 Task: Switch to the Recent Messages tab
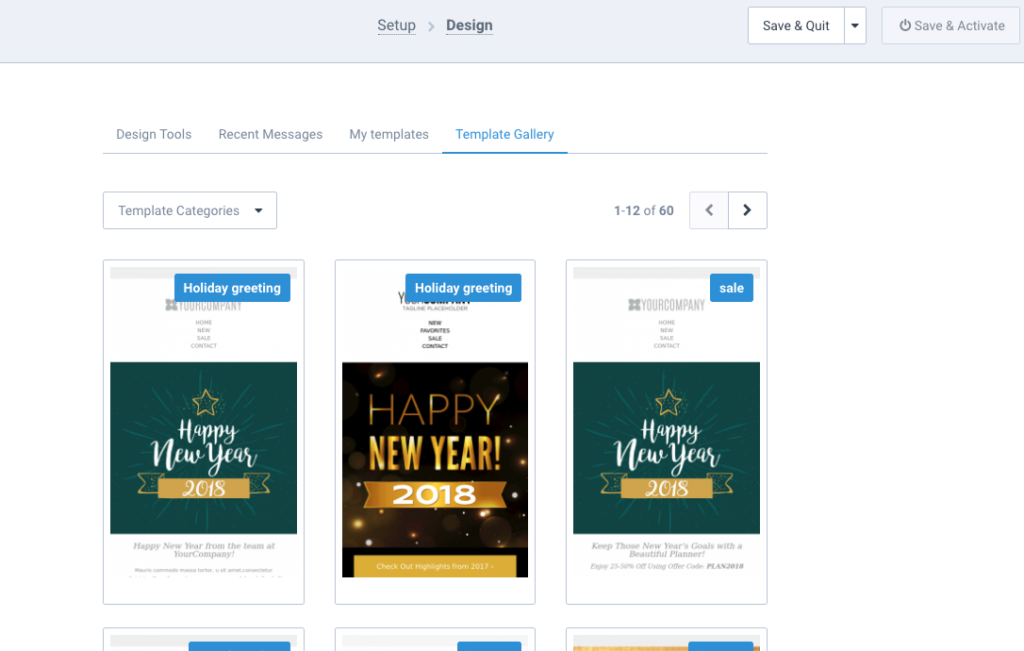[x=270, y=134]
